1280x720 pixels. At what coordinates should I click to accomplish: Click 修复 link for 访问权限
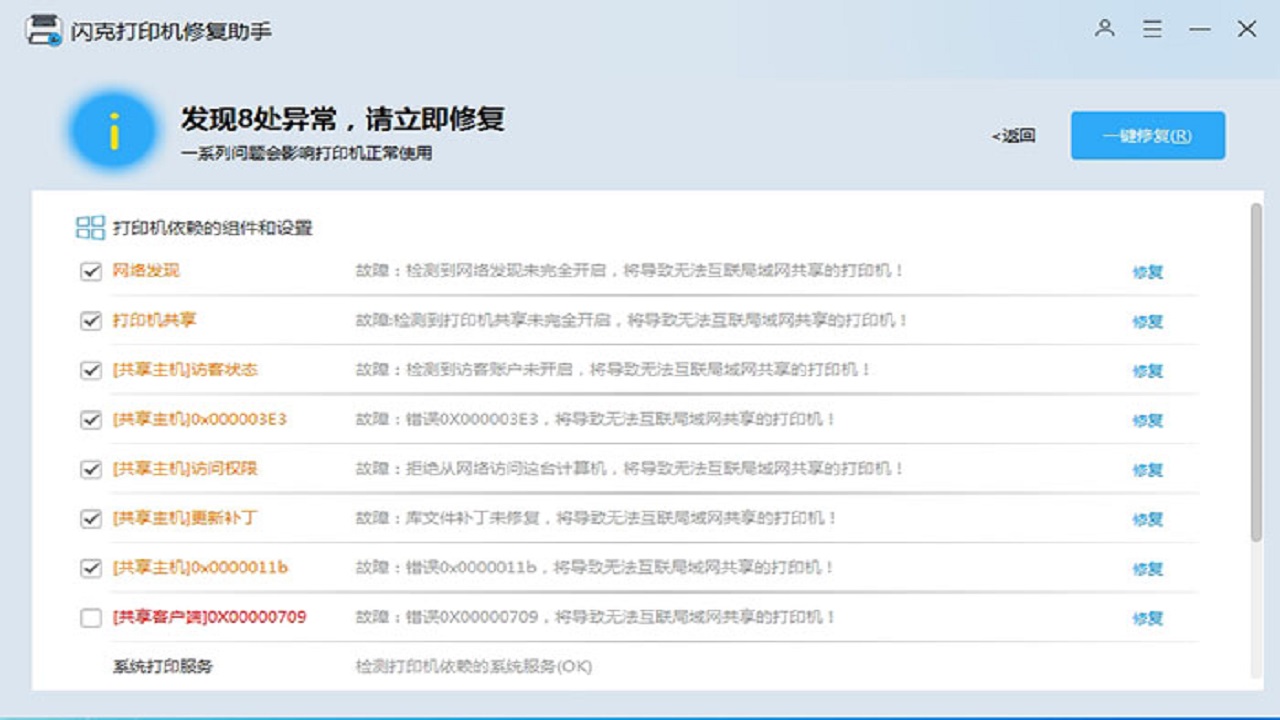[x=1147, y=470]
